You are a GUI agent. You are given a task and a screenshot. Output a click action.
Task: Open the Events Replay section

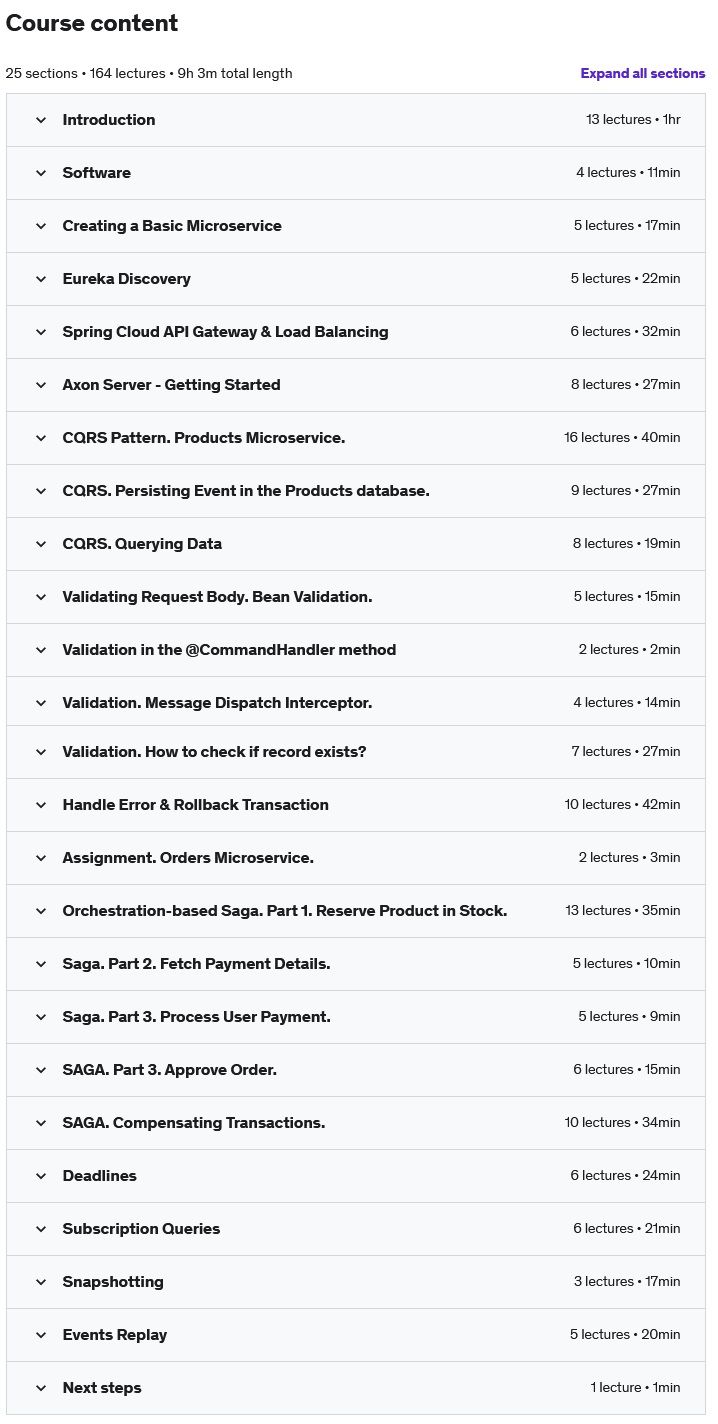coord(115,1335)
